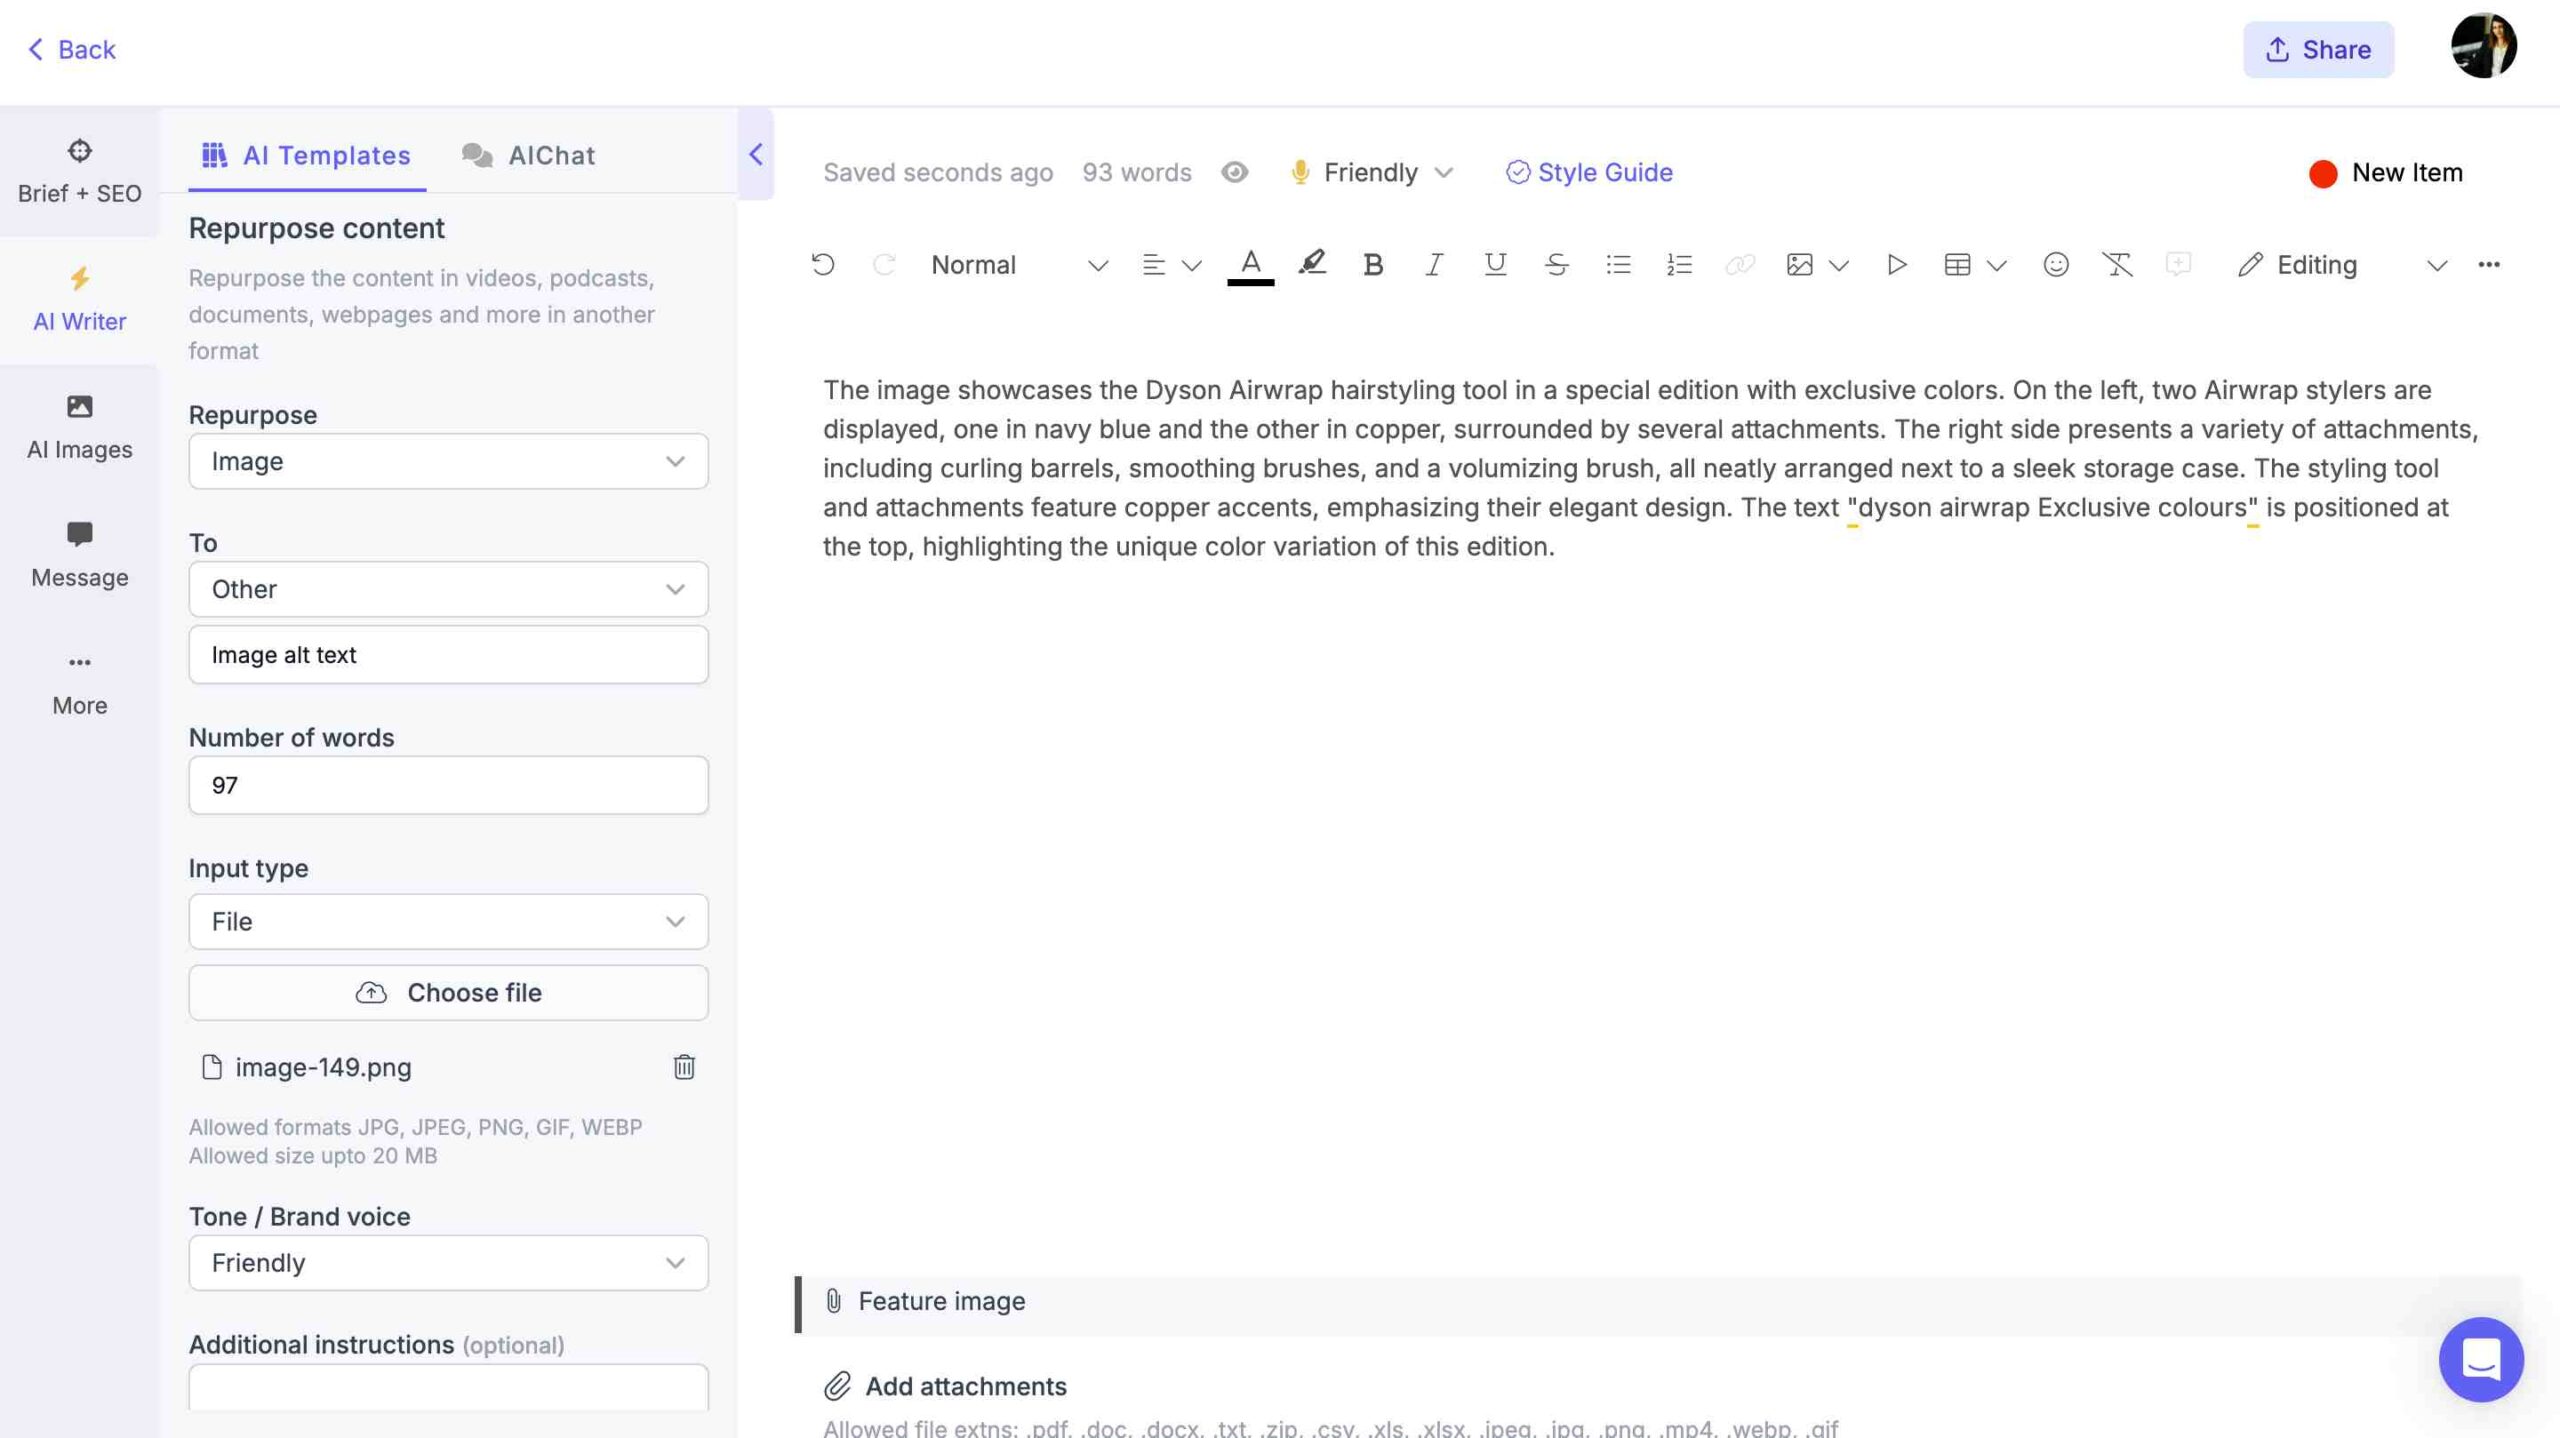This screenshot has height=1438, width=2560.
Task: Click the undo arrow icon
Action: point(821,264)
